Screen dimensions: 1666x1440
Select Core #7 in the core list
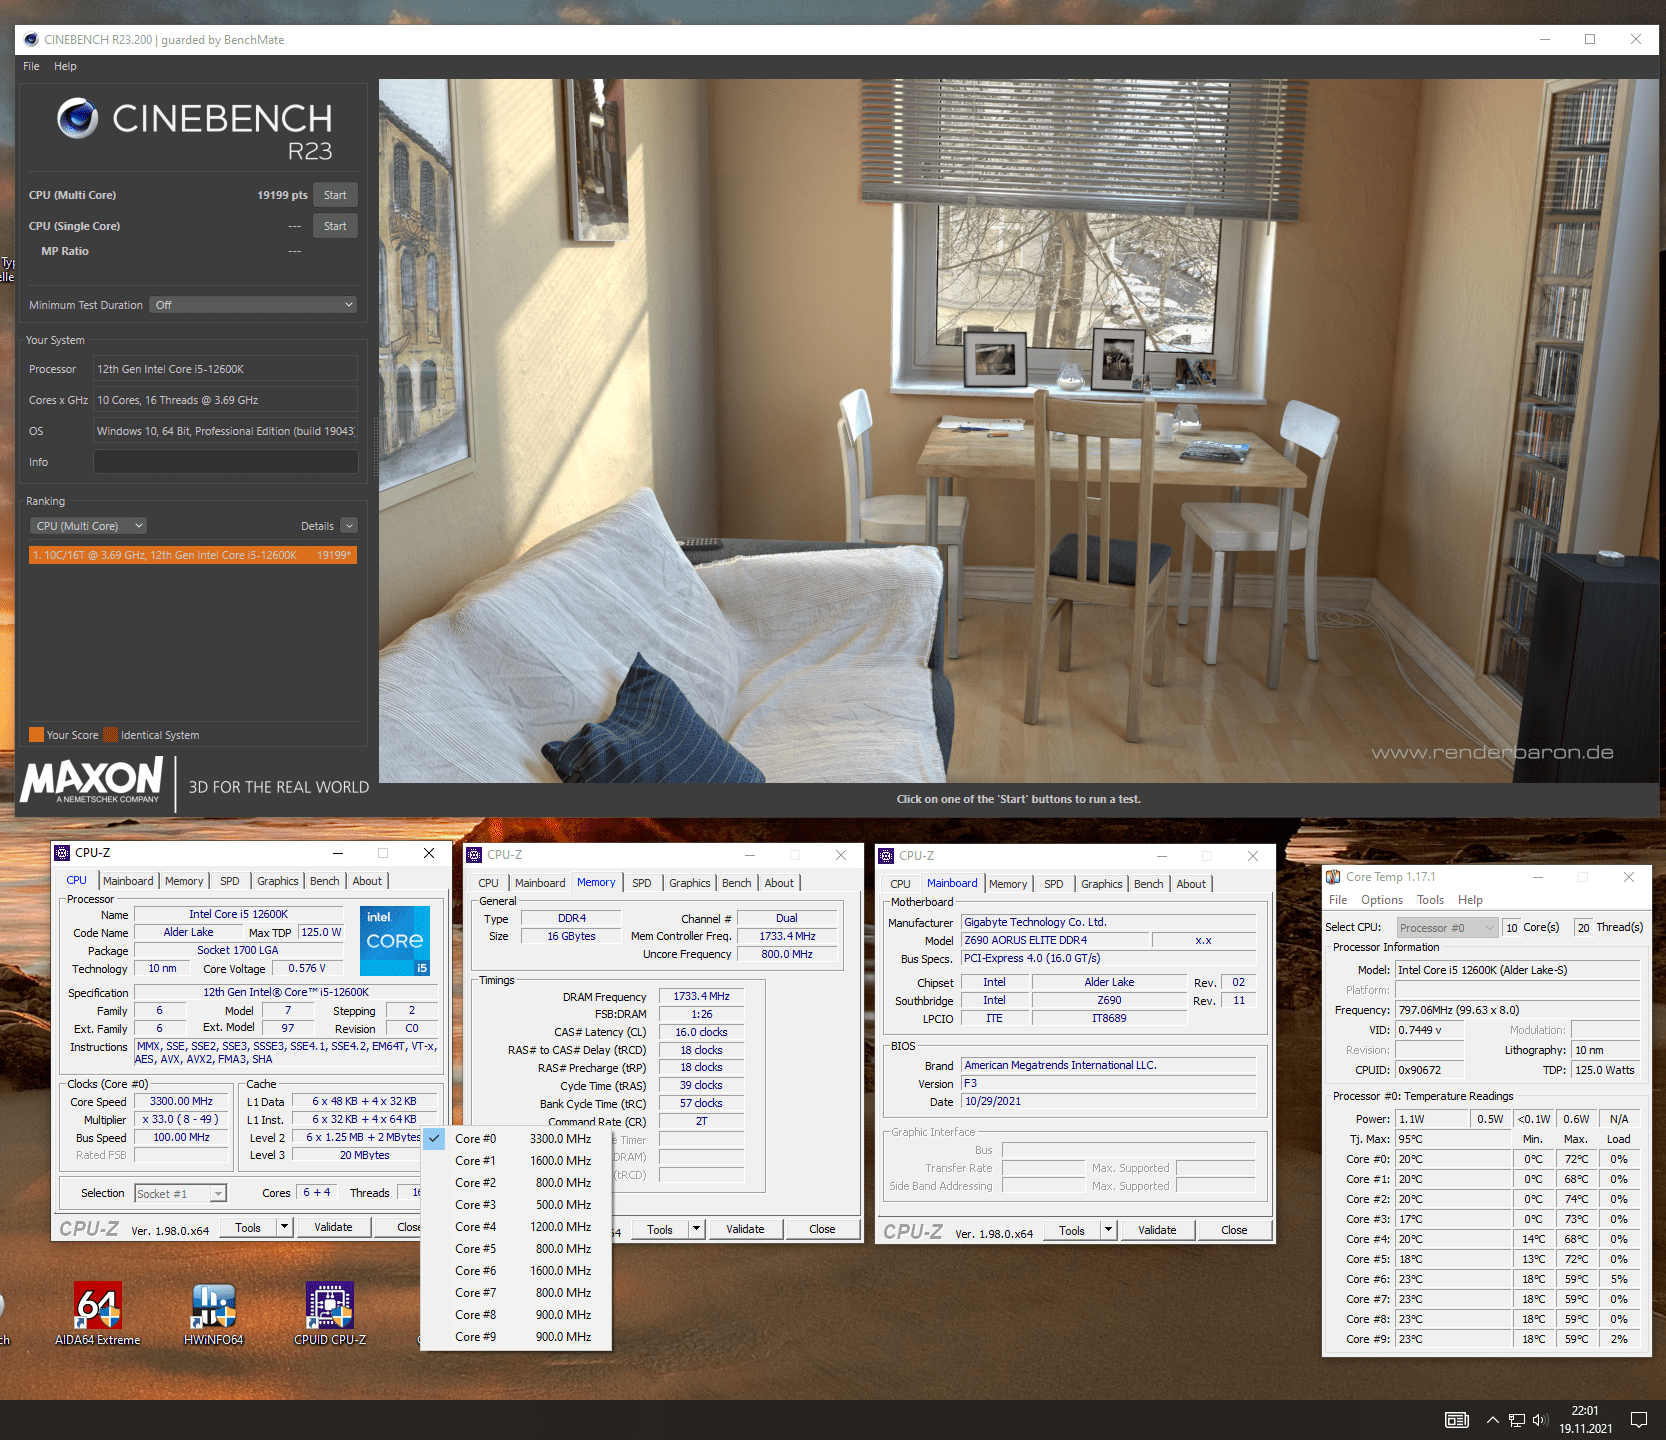(517, 1293)
